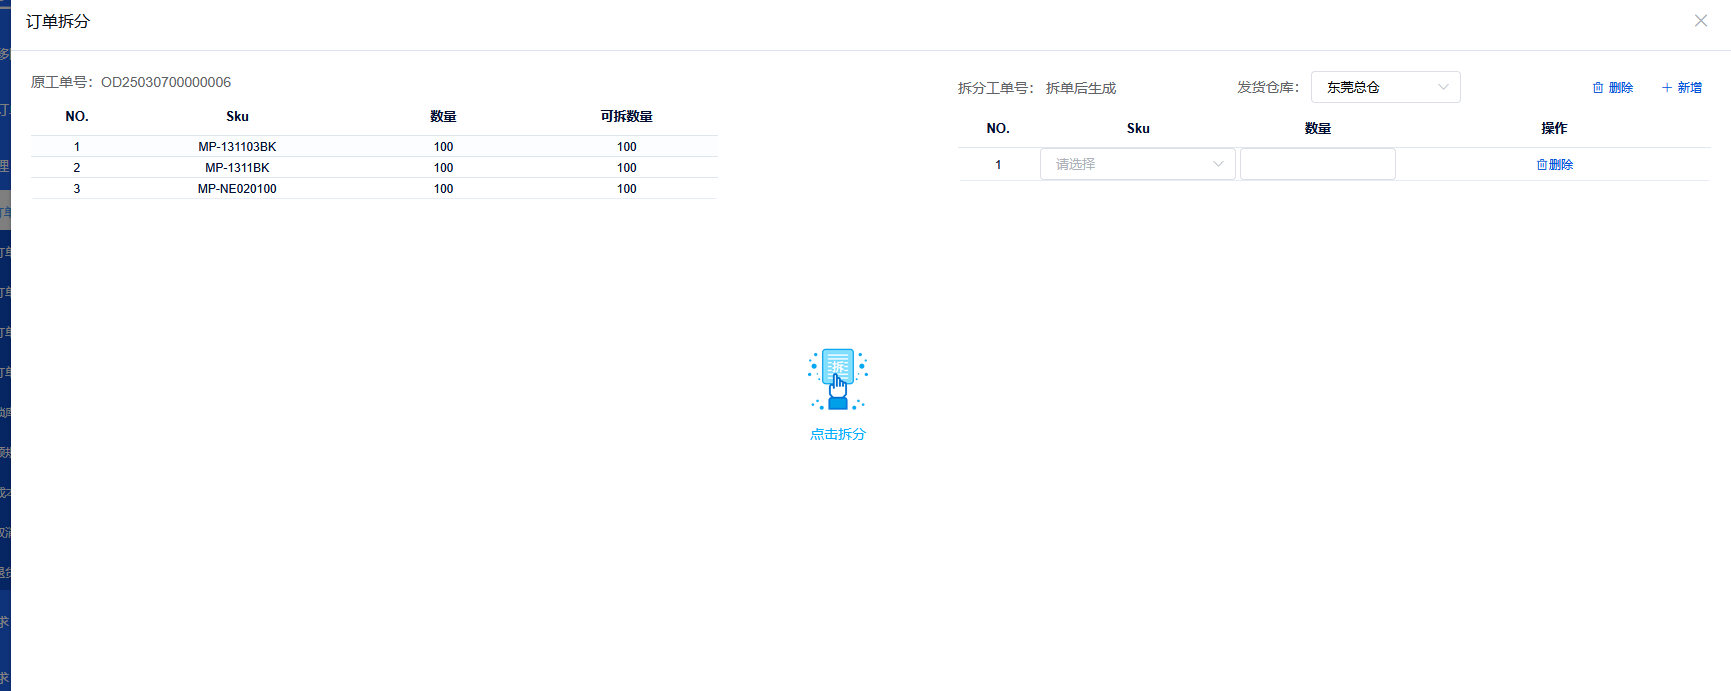This screenshot has width=1731, height=691.
Task: Expand the Sku 请选择 dropdown
Action: pos(1137,164)
